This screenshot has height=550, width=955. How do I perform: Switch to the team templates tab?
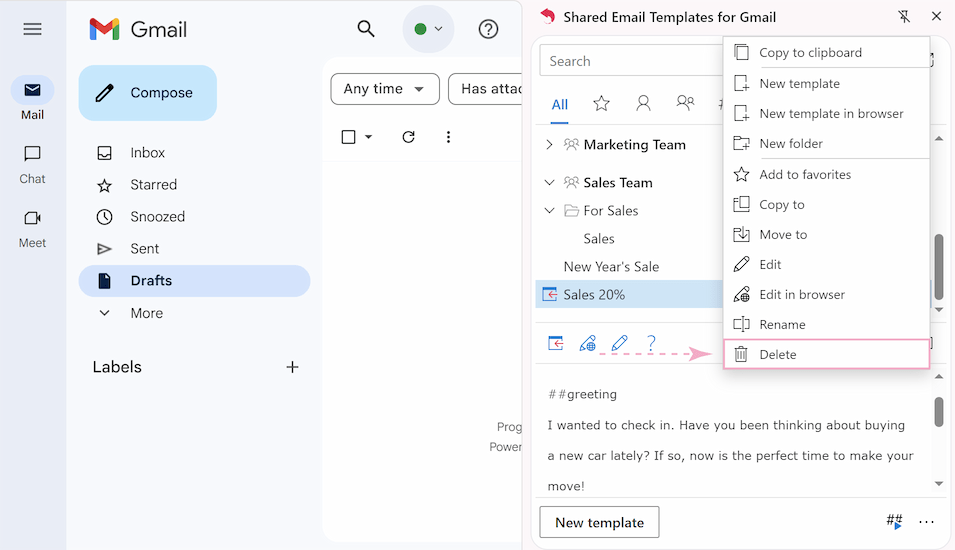685,103
